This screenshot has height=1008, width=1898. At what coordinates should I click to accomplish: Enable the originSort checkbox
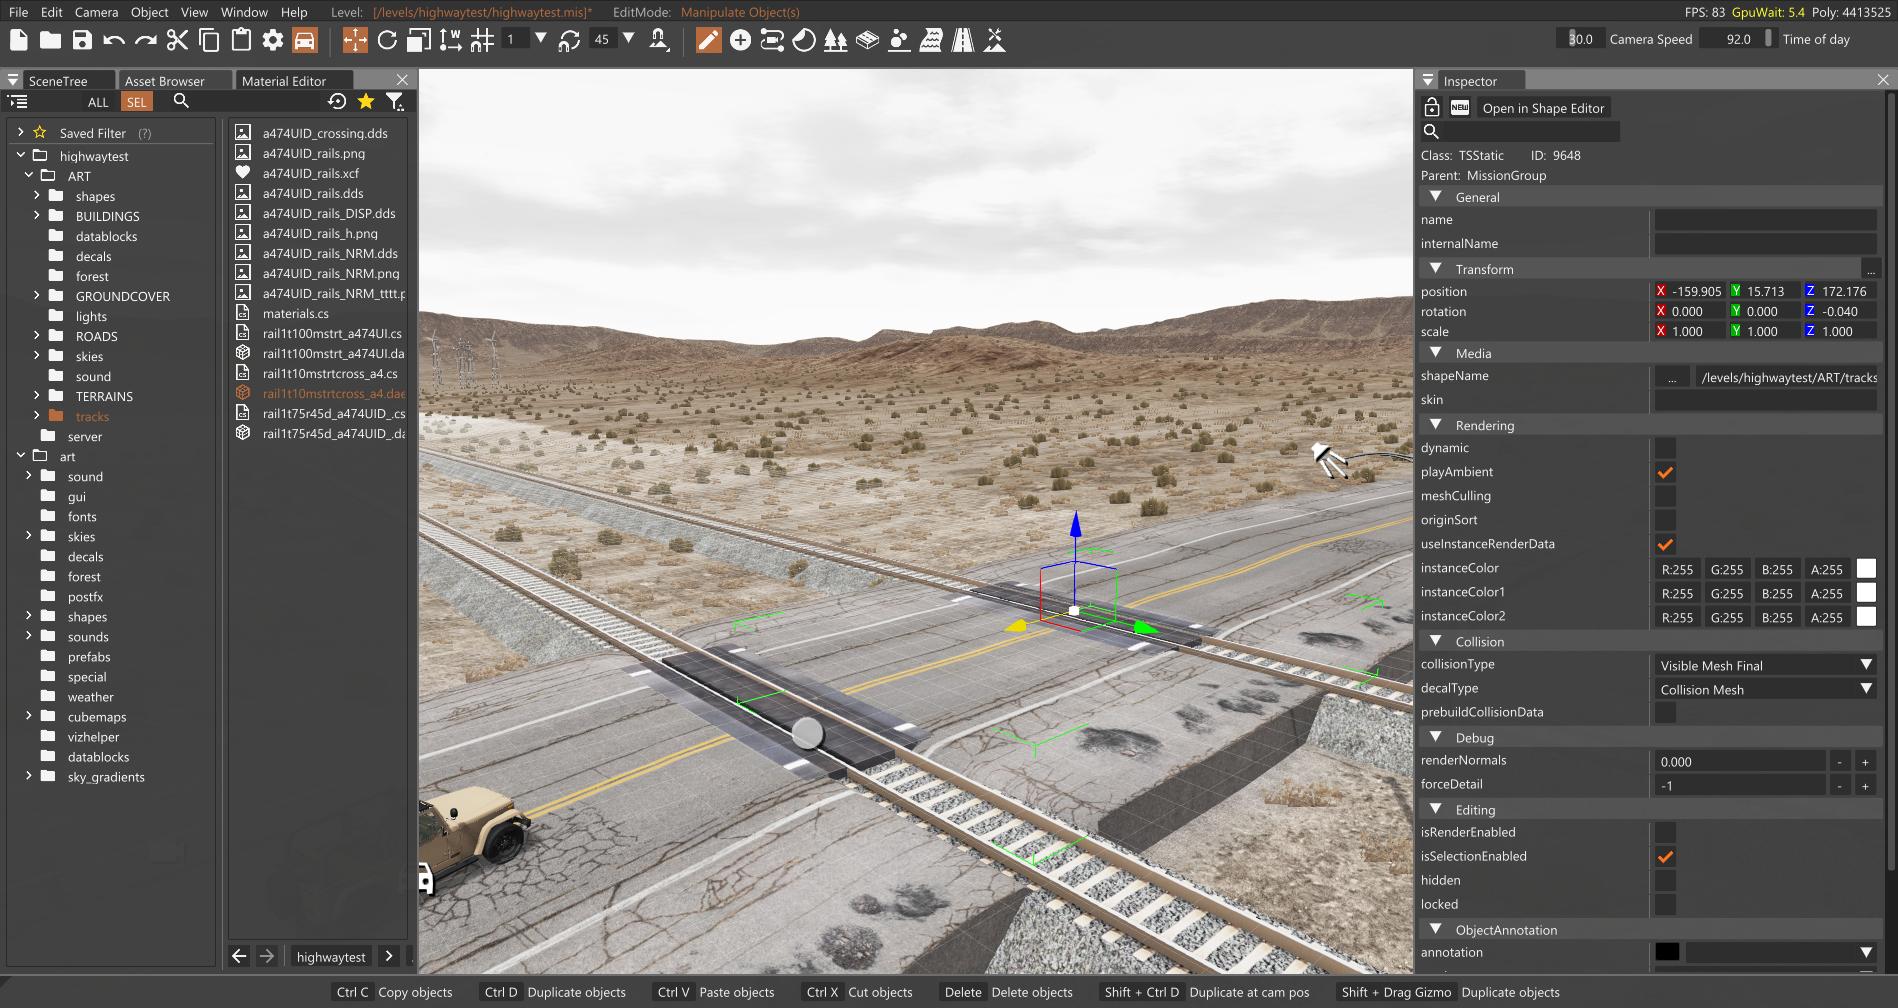(x=1665, y=520)
